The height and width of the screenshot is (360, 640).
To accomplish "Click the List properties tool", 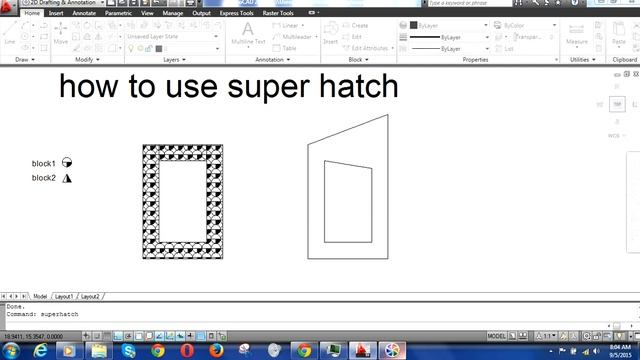I will (504, 49).
